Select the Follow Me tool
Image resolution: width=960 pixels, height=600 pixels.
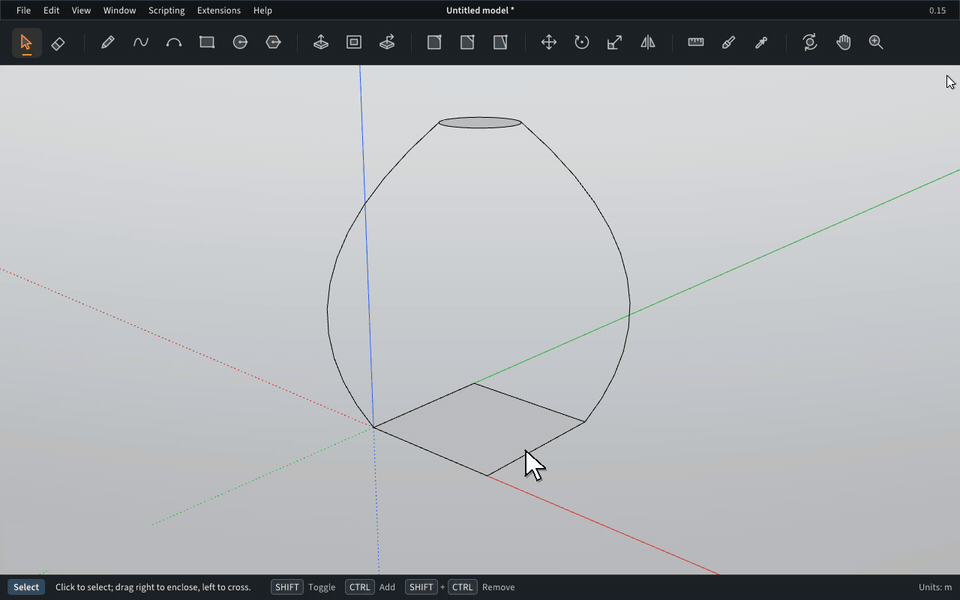387,42
